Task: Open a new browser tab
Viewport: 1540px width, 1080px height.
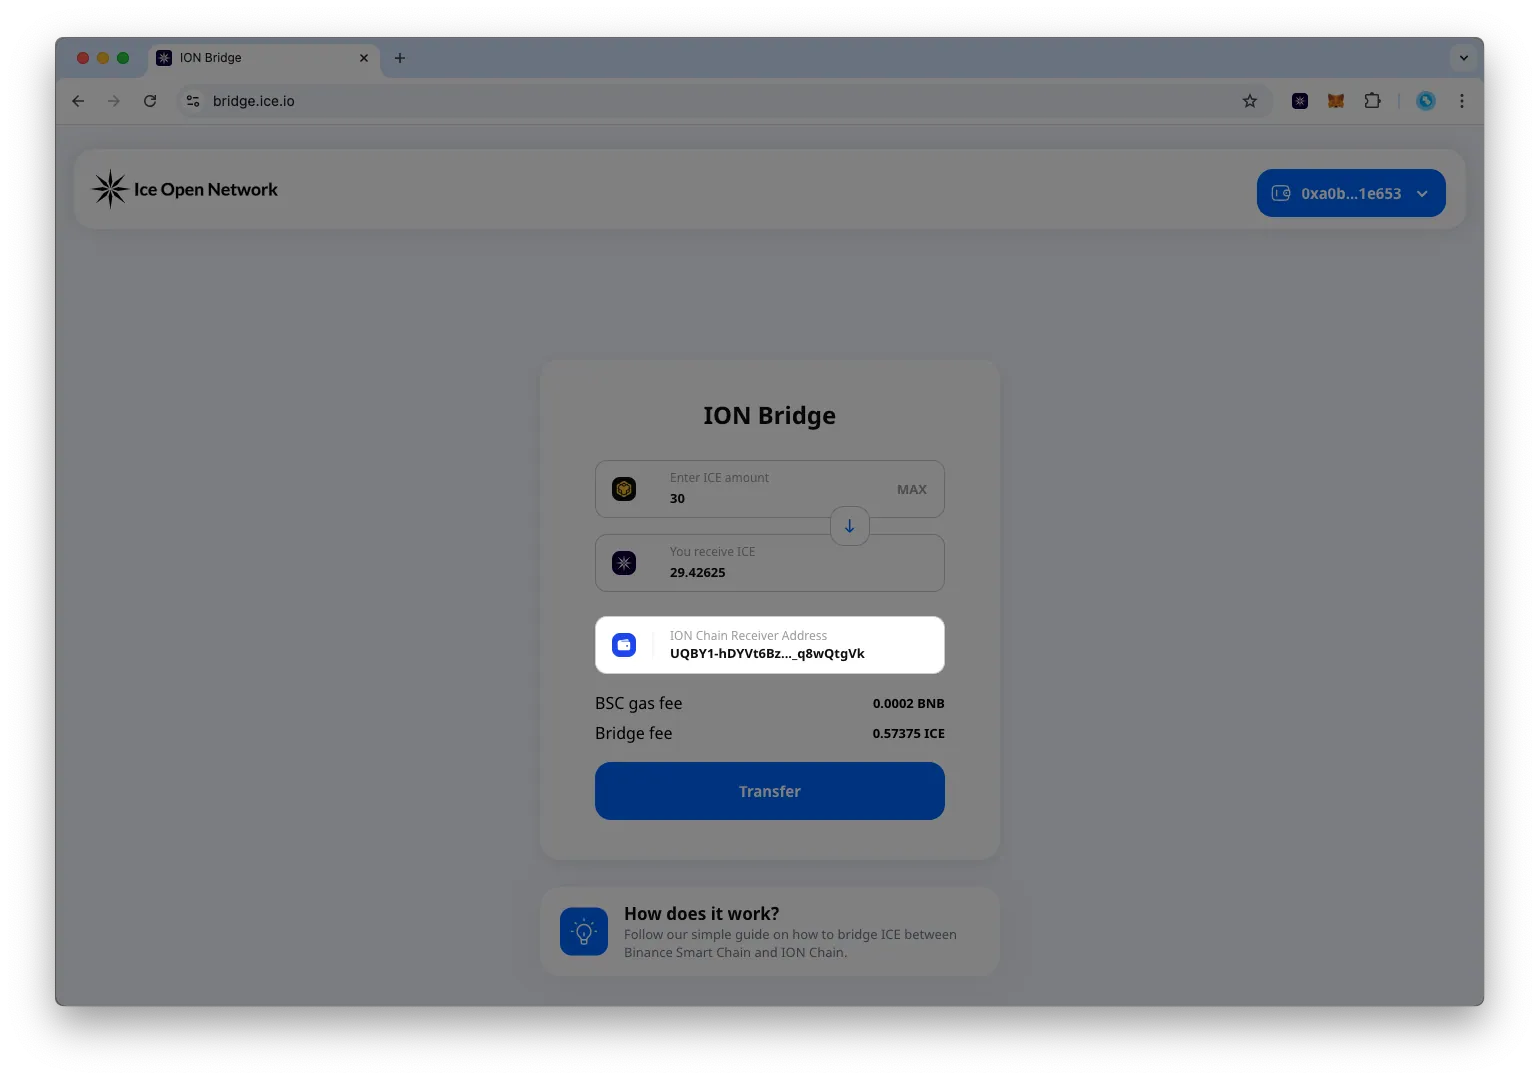Action: click(x=400, y=58)
